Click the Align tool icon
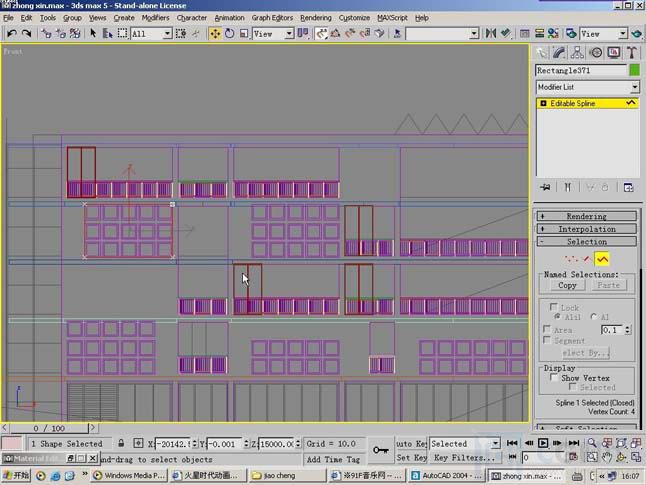This screenshot has height=485, width=646. pos(506,33)
